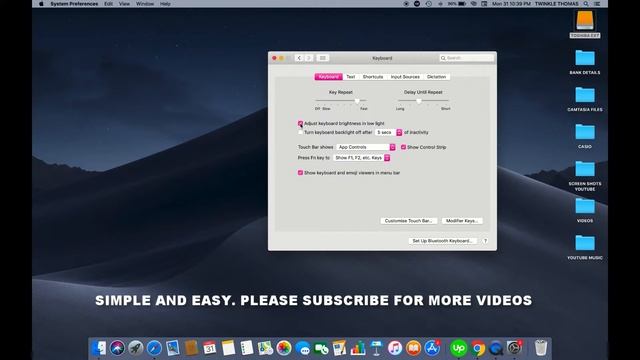Screen dimensions: 640x360
Task: Open VIDEOS folder on desktop
Action: click(x=585, y=210)
